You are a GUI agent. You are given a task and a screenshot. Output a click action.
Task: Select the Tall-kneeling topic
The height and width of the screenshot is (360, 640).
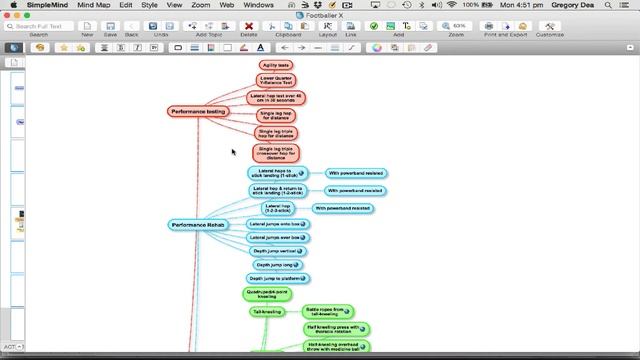267,312
